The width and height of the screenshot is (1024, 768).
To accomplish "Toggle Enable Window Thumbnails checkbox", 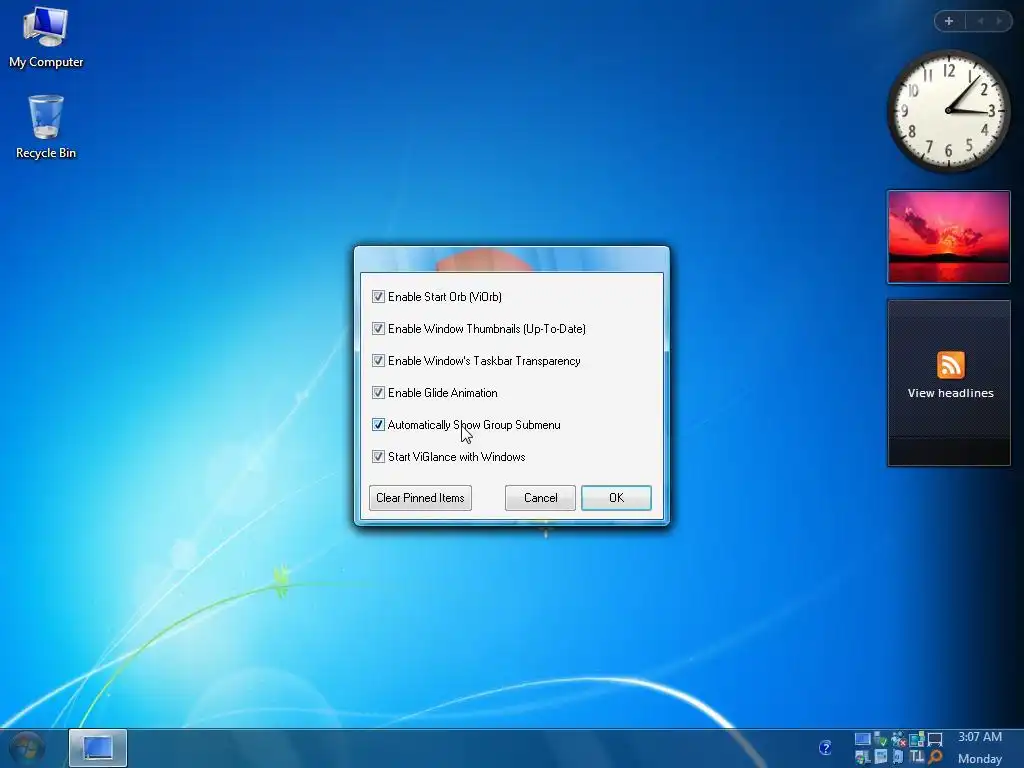I will click(378, 328).
